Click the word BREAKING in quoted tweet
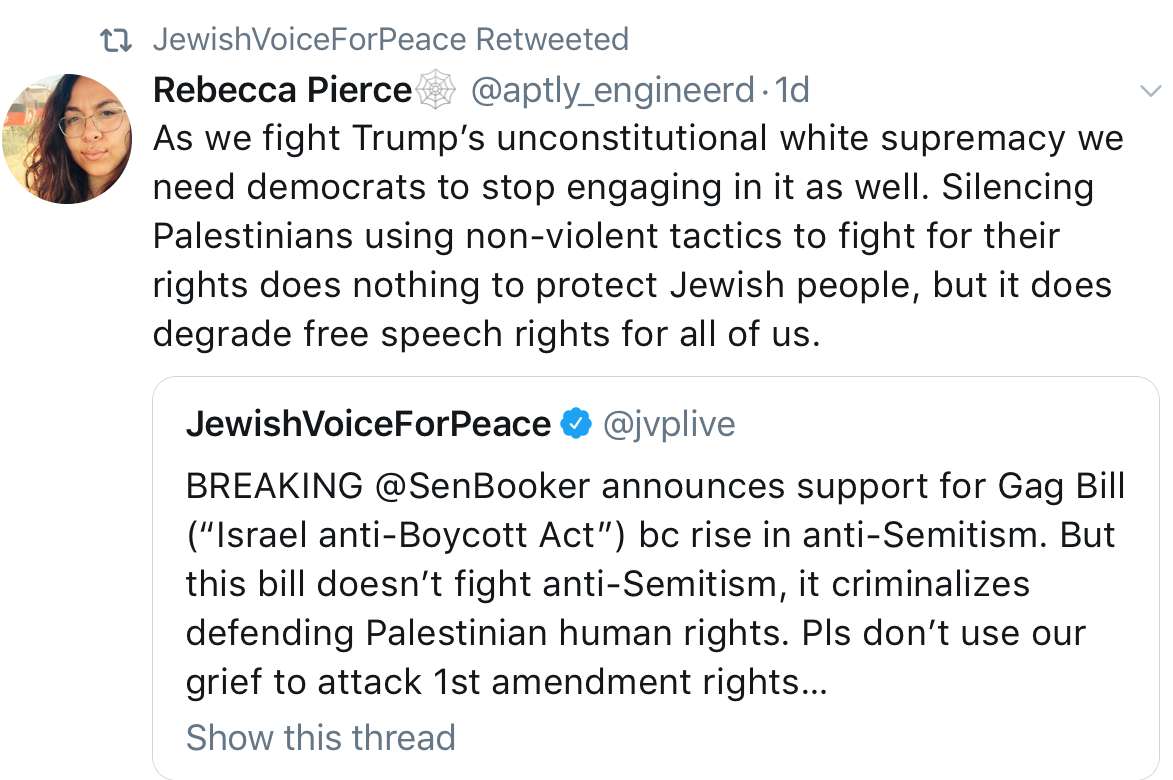 tap(275, 486)
